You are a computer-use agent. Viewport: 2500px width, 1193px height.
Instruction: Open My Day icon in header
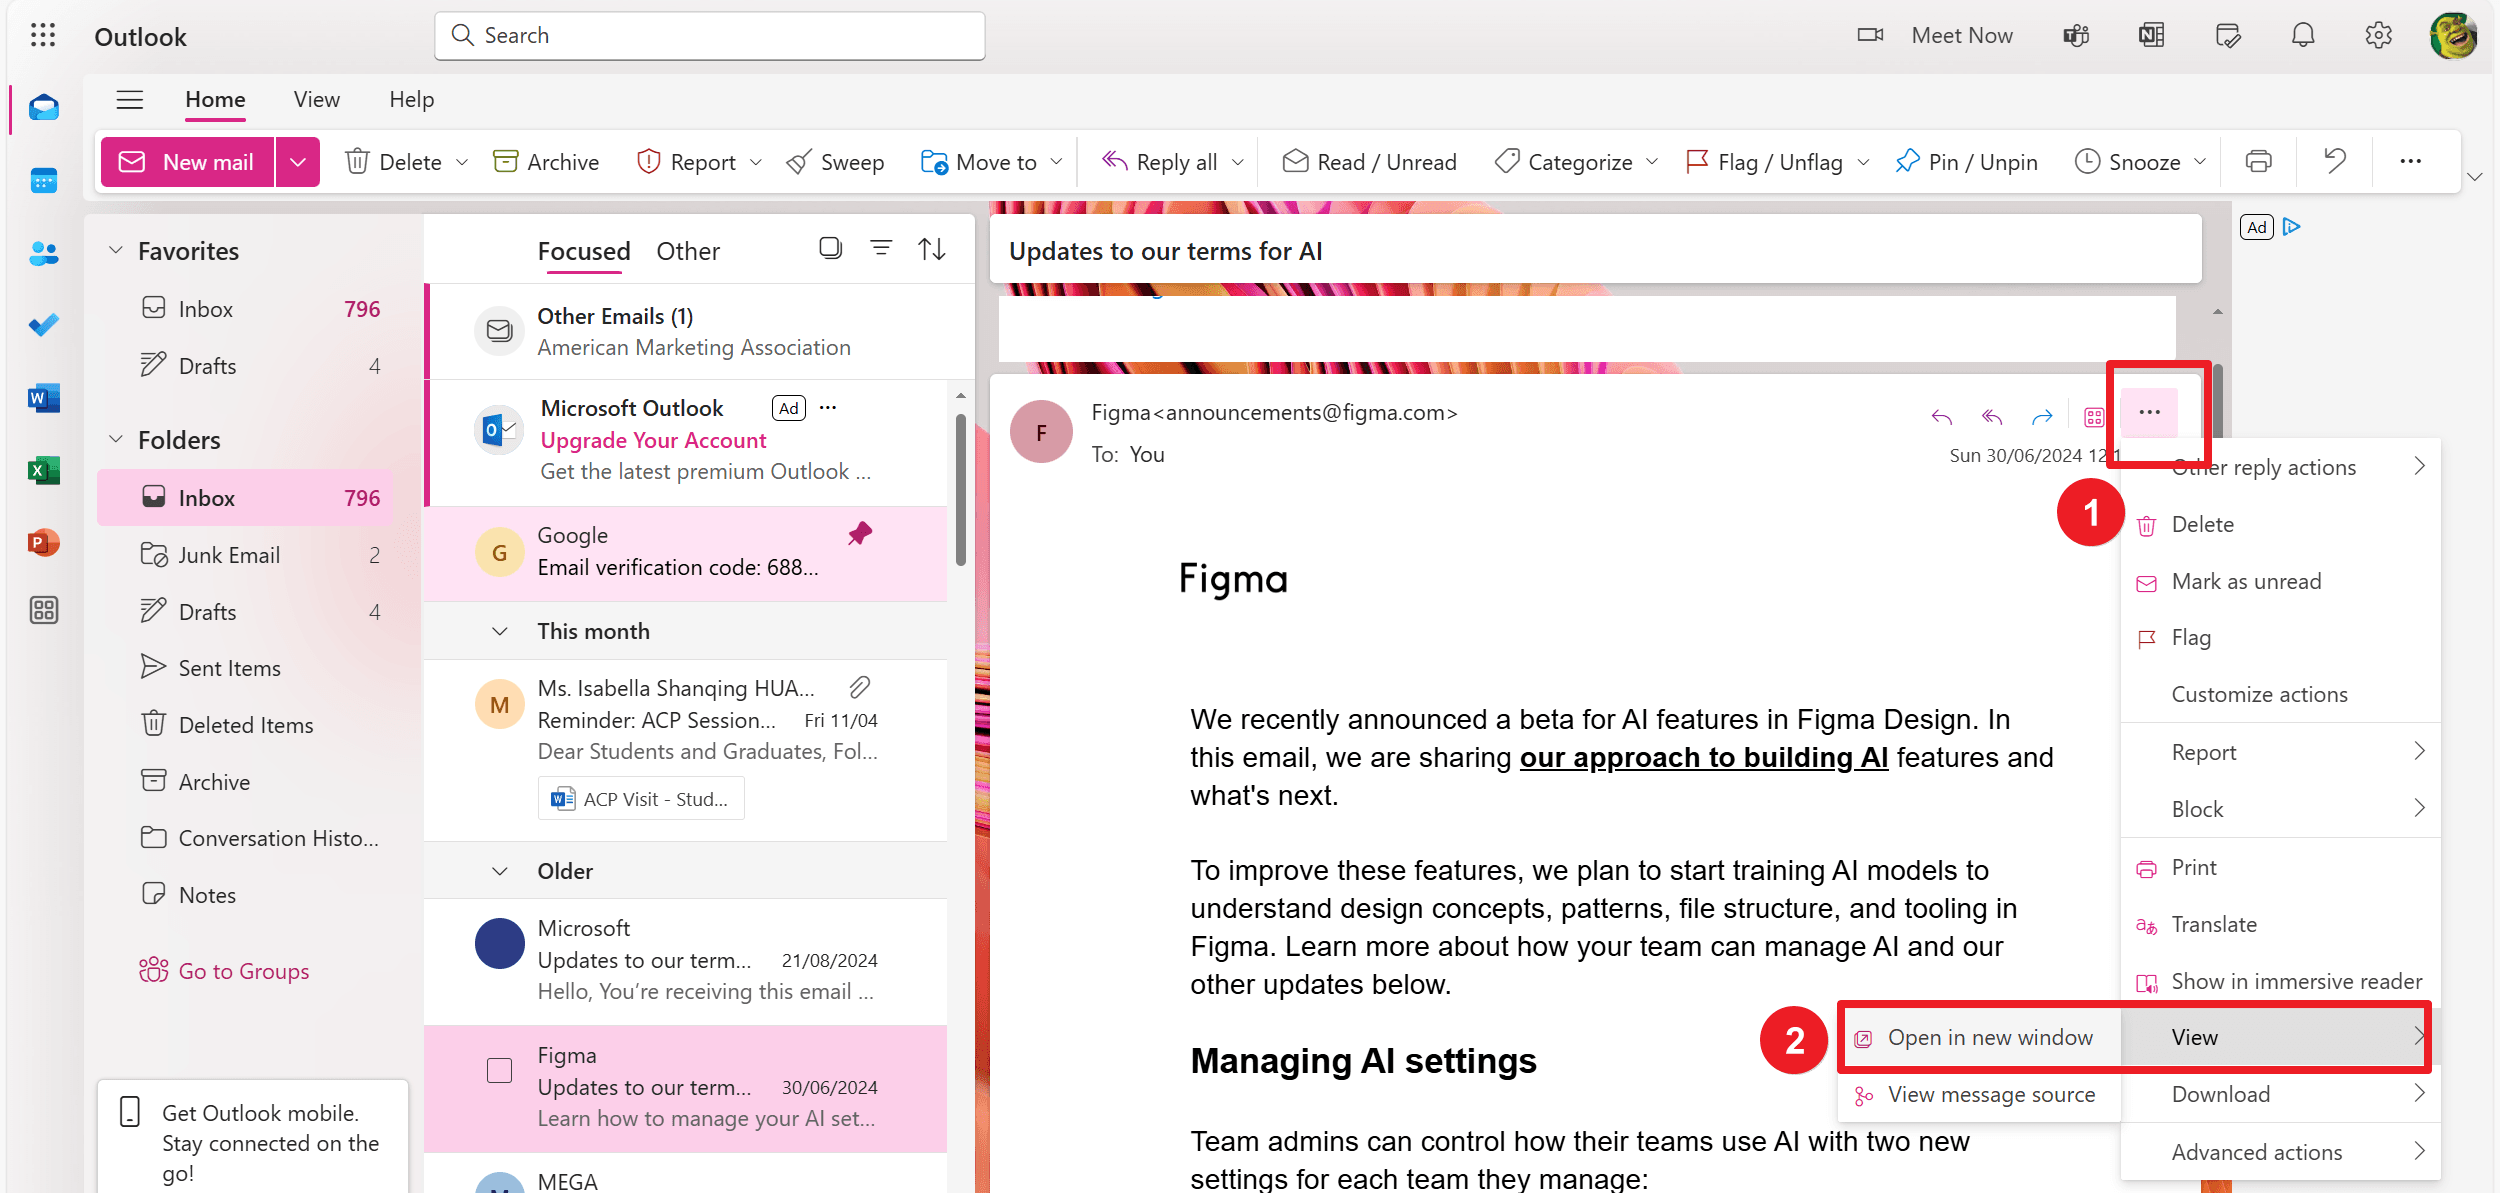[x=2228, y=36]
